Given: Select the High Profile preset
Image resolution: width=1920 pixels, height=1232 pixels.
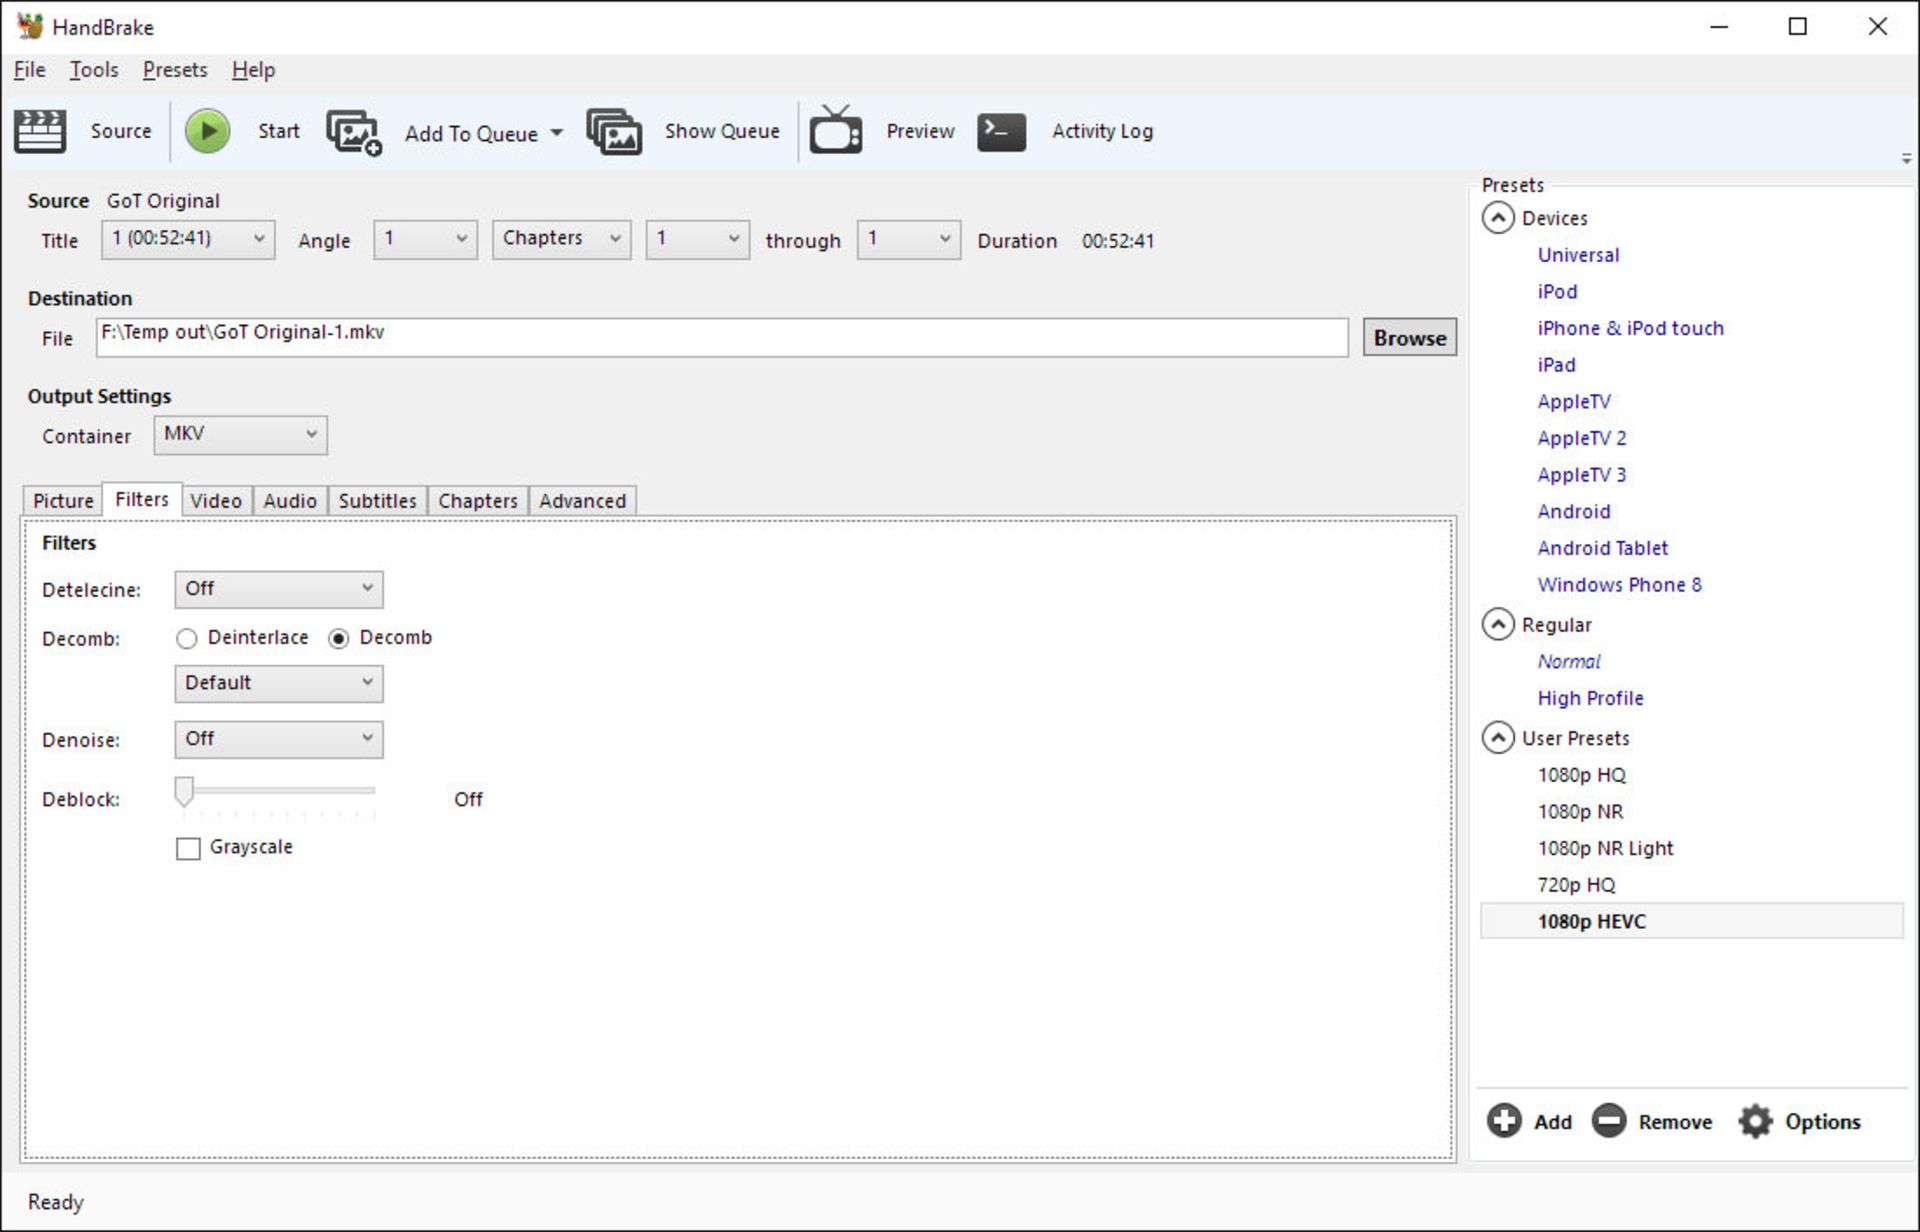Looking at the screenshot, I should [1590, 698].
